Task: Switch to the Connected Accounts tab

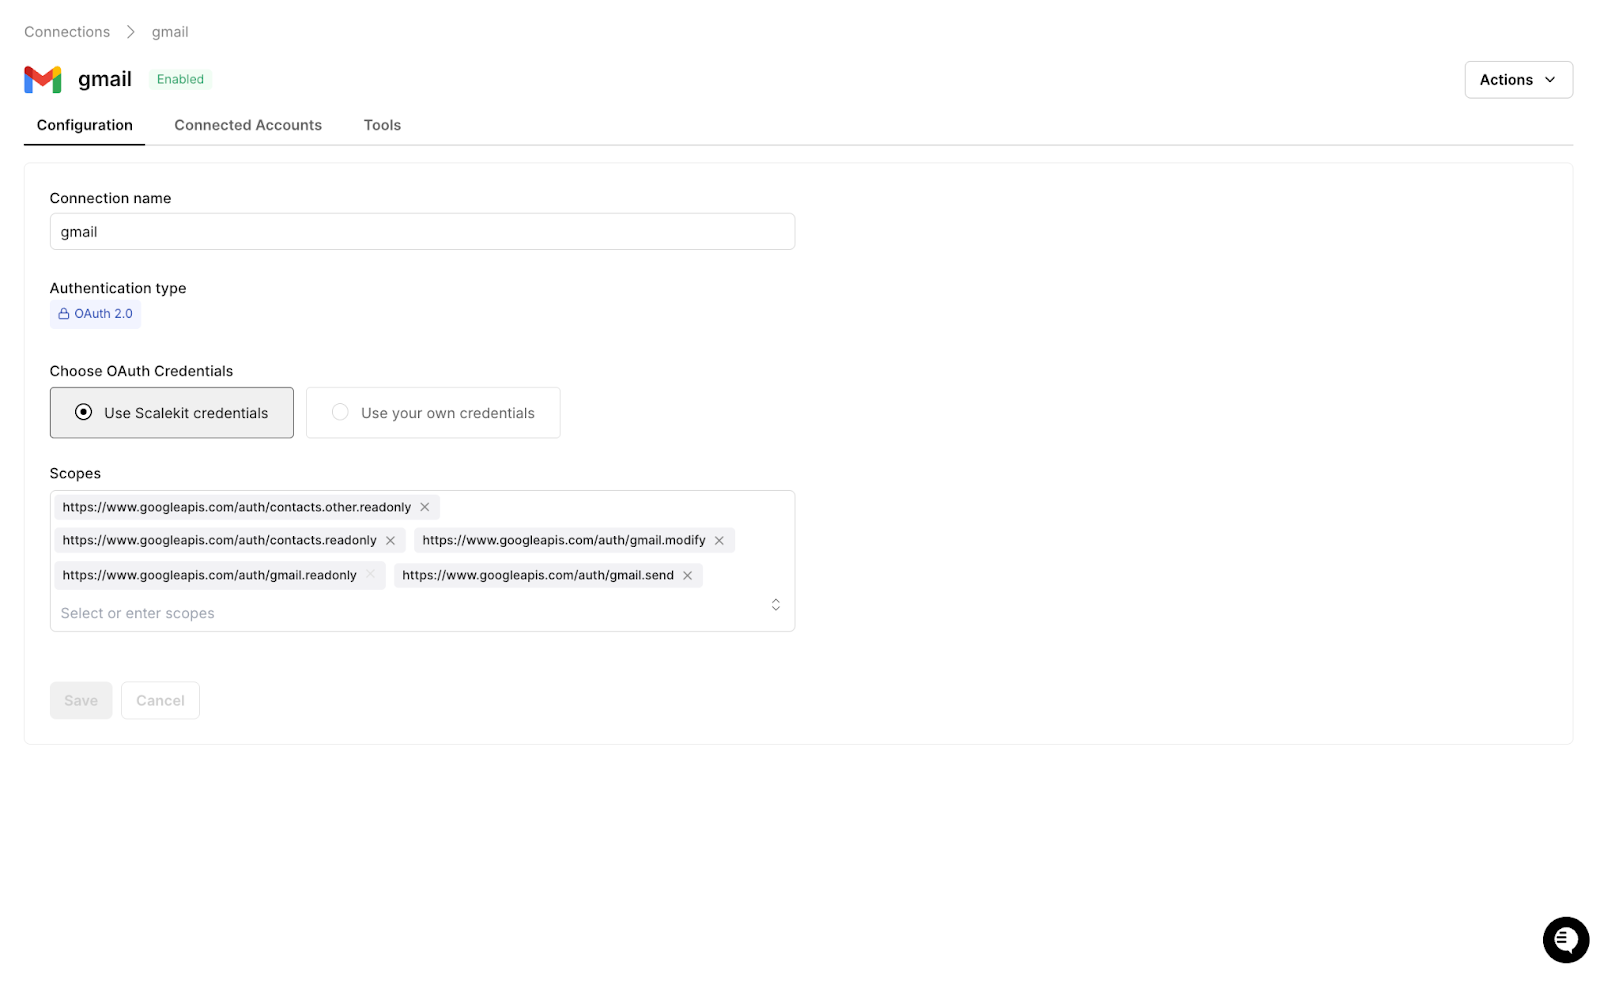Action: click(x=248, y=125)
